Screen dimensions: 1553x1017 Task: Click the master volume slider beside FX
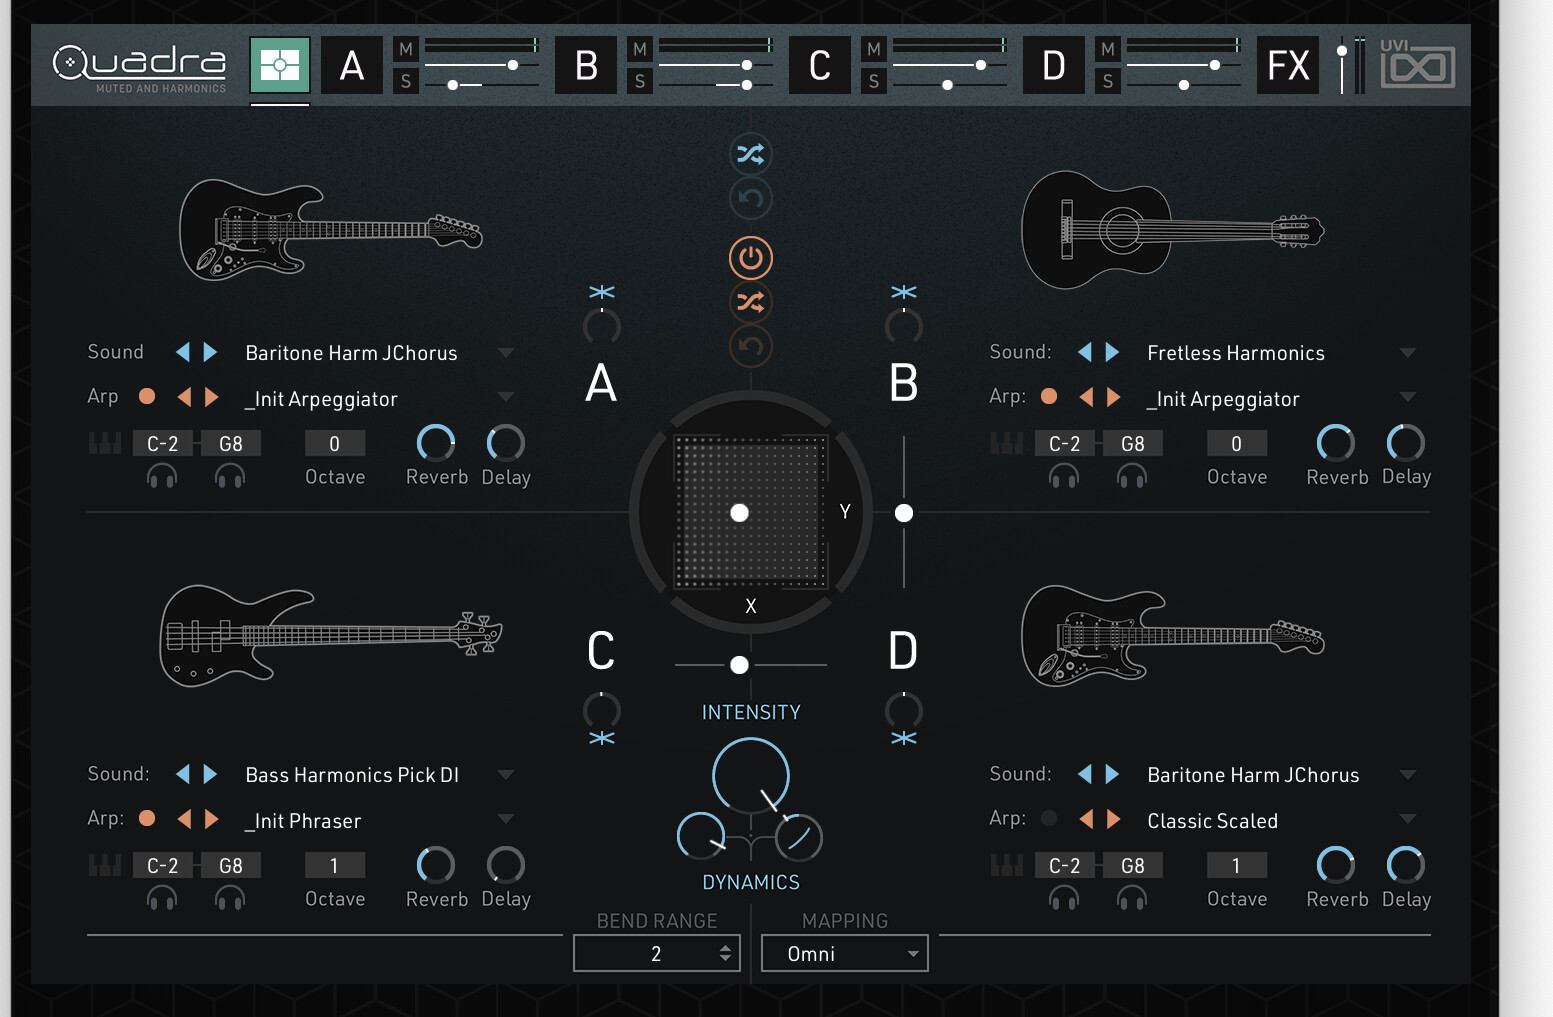[x=1342, y=66]
